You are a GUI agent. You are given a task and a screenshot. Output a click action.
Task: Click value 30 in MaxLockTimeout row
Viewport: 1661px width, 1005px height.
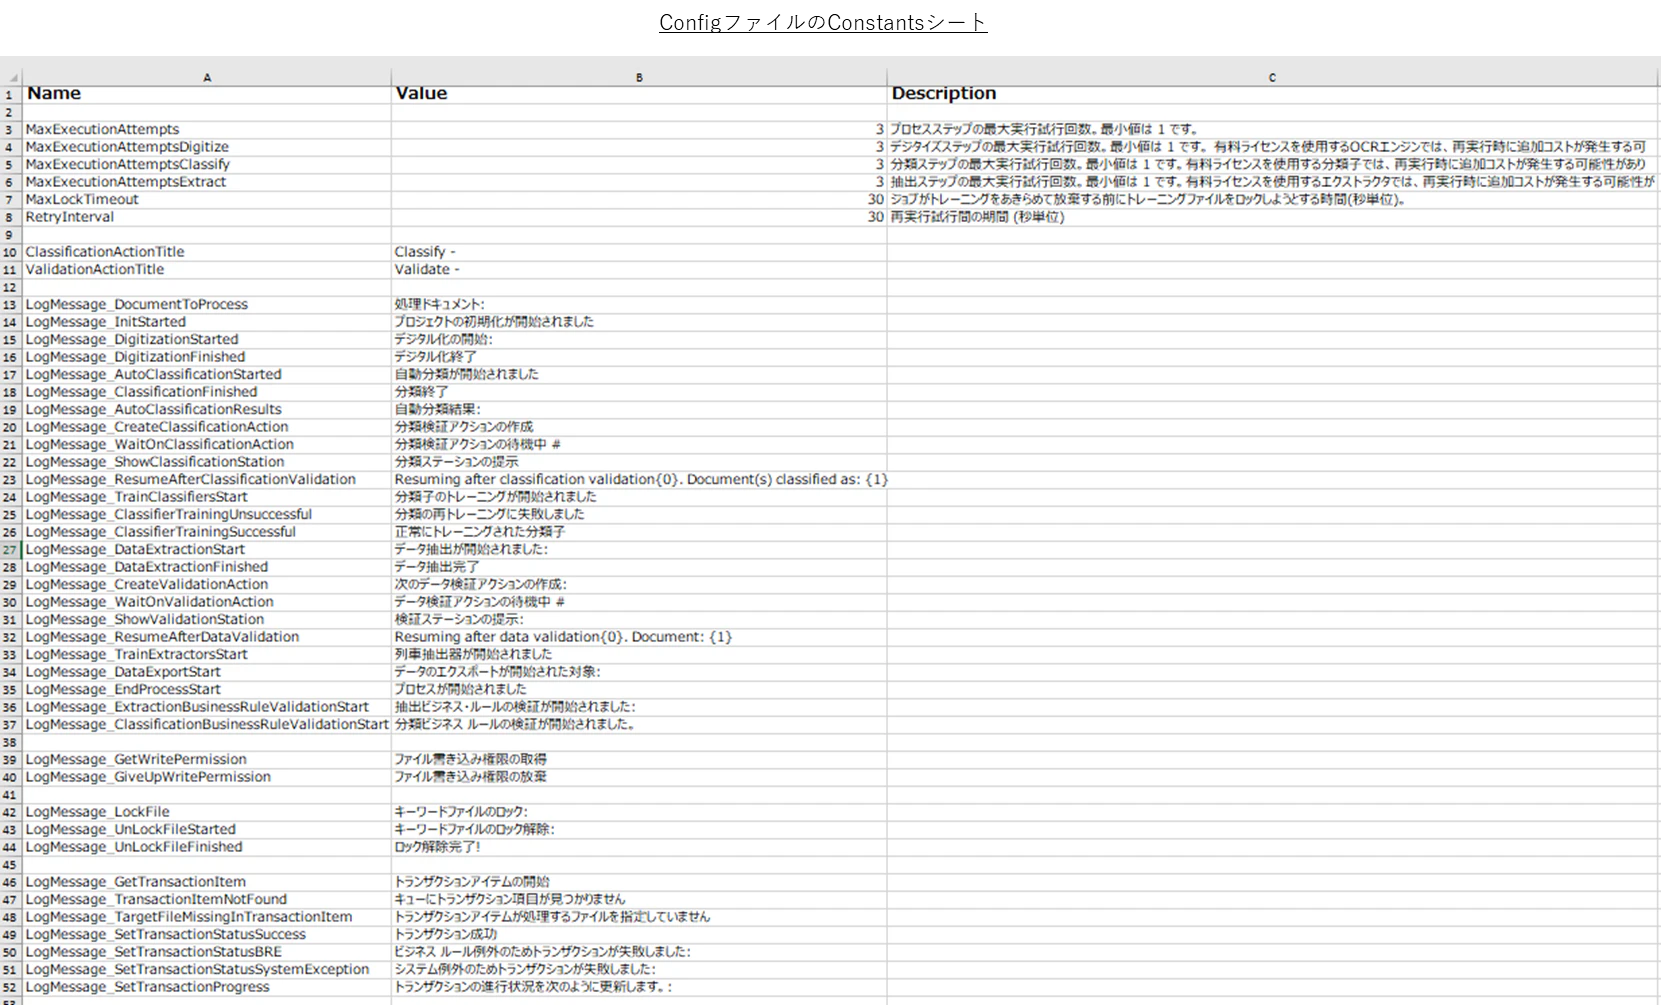coord(639,200)
